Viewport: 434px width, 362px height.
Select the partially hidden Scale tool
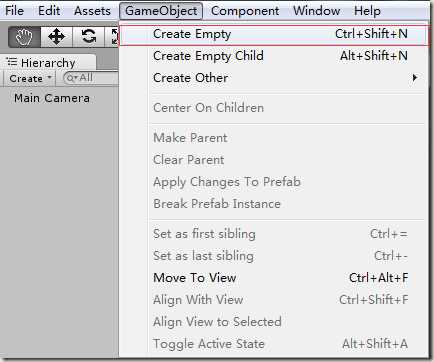(113, 37)
